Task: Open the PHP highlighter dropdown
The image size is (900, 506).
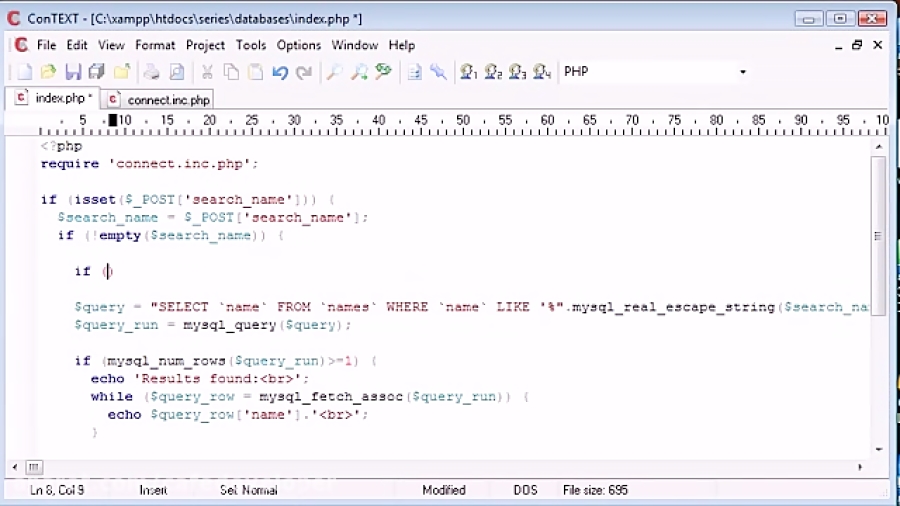Action: click(x=743, y=72)
